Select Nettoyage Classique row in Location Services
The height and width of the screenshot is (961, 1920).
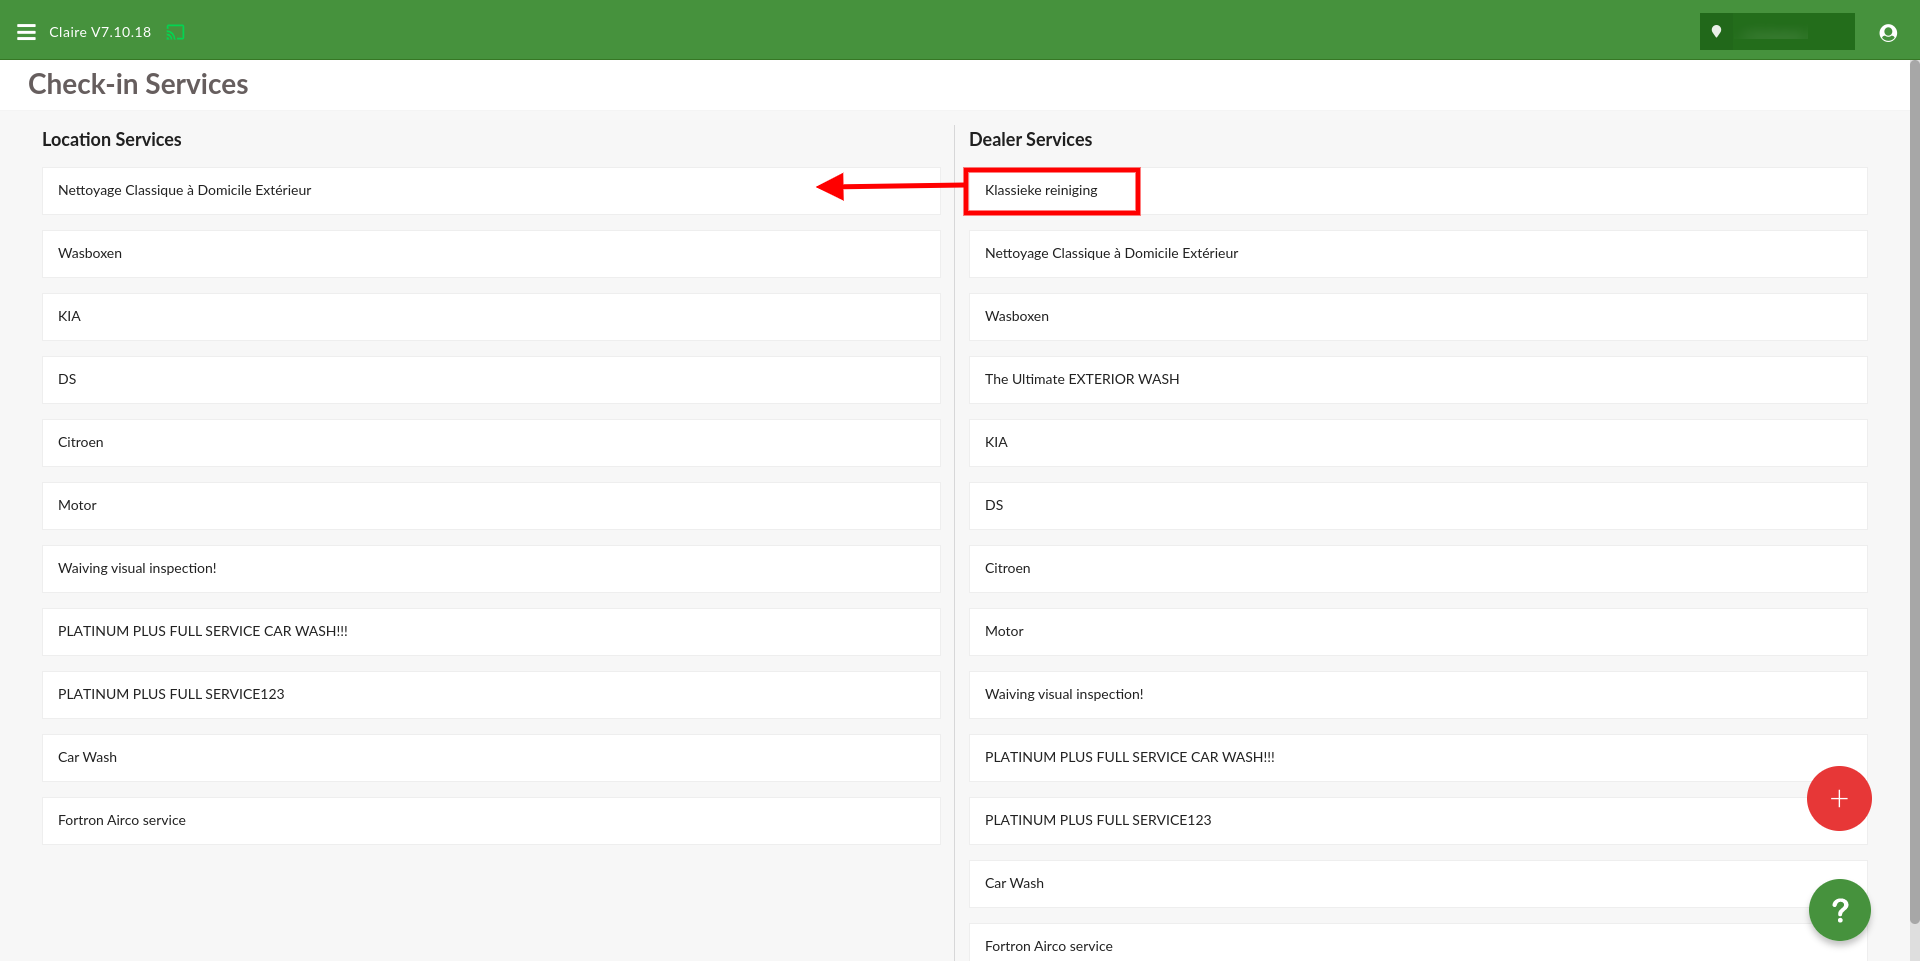coord(491,190)
